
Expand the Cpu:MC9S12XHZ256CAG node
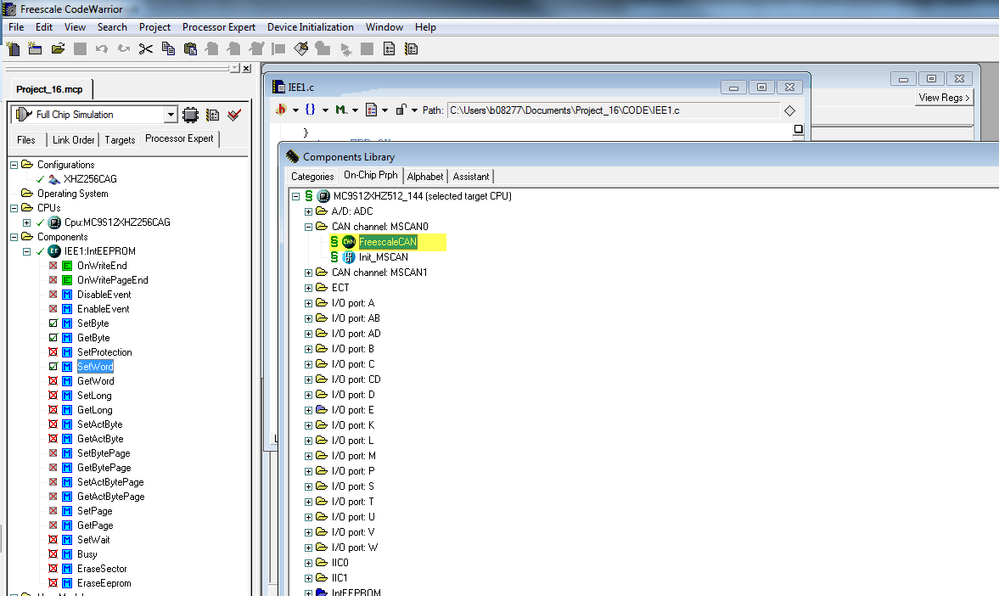tap(27, 222)
